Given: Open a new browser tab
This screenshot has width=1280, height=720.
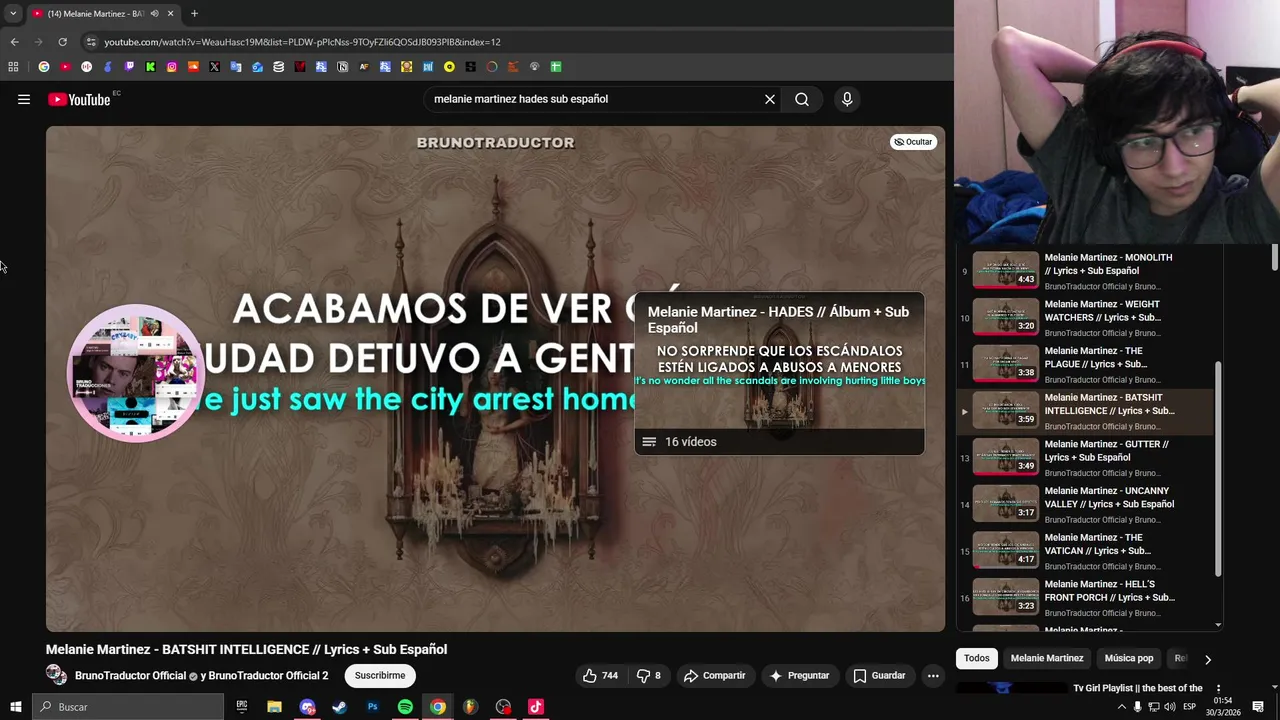Looking at the screenshot, I should click(194, 14).
